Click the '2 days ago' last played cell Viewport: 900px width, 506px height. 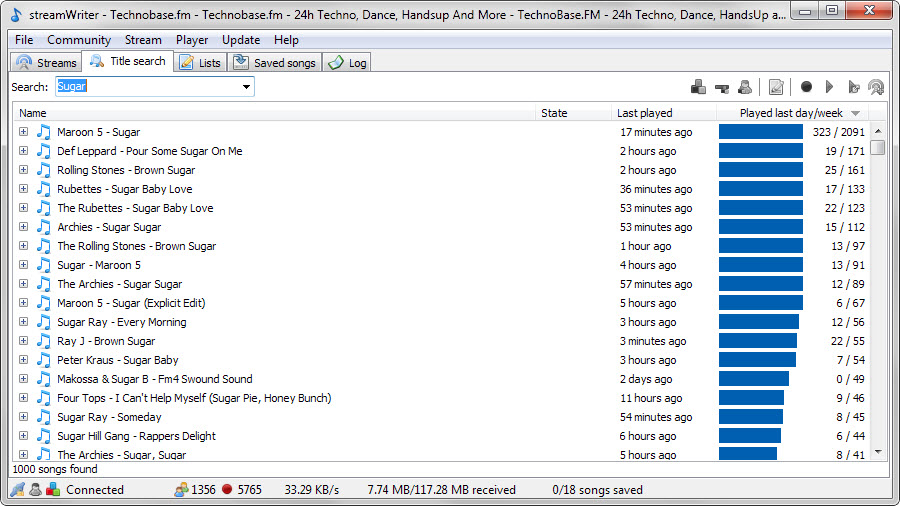646,379
